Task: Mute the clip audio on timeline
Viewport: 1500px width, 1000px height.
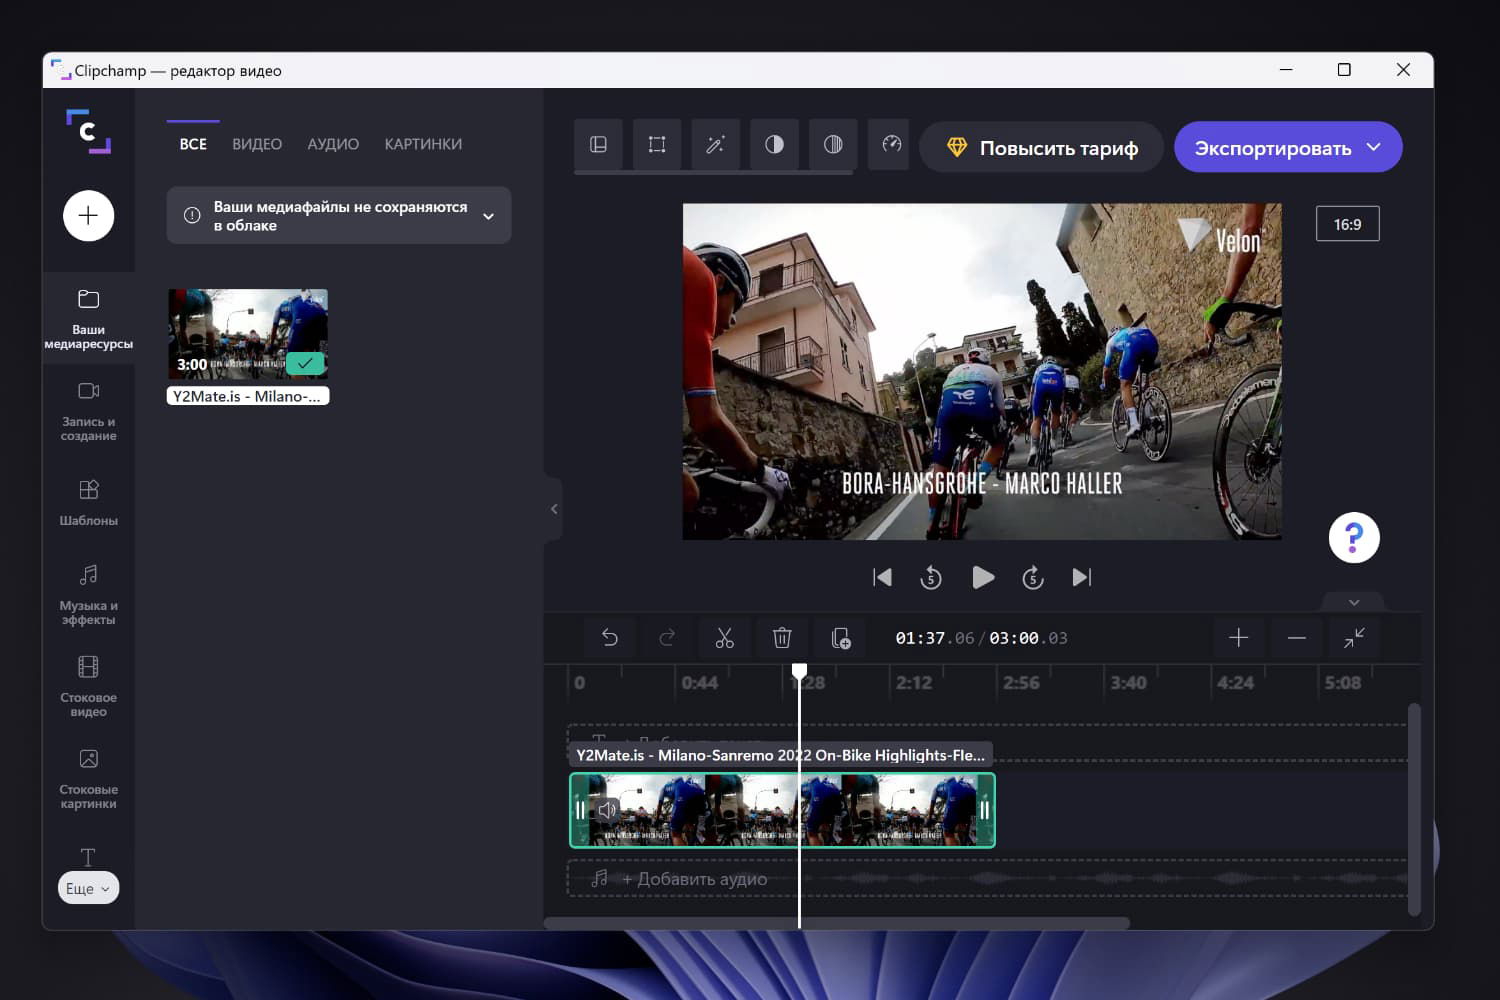Action: coord(607,810)
